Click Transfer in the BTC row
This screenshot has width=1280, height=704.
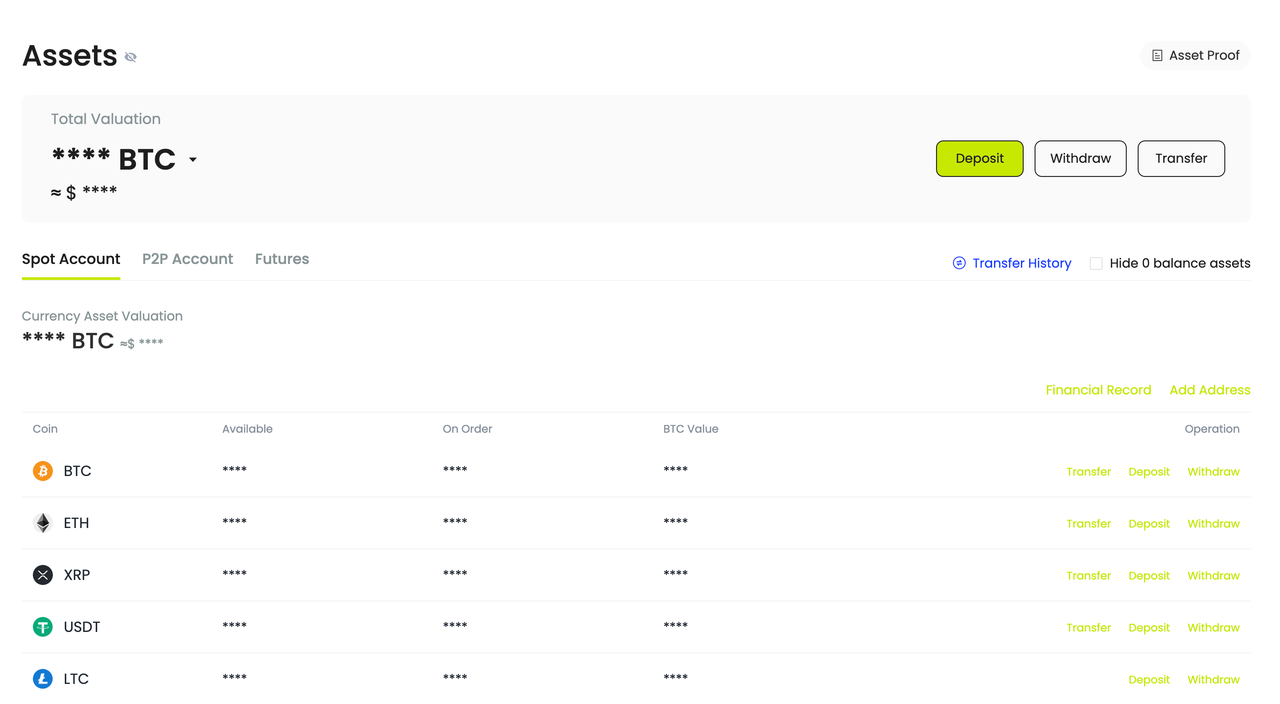[1088, 472]
